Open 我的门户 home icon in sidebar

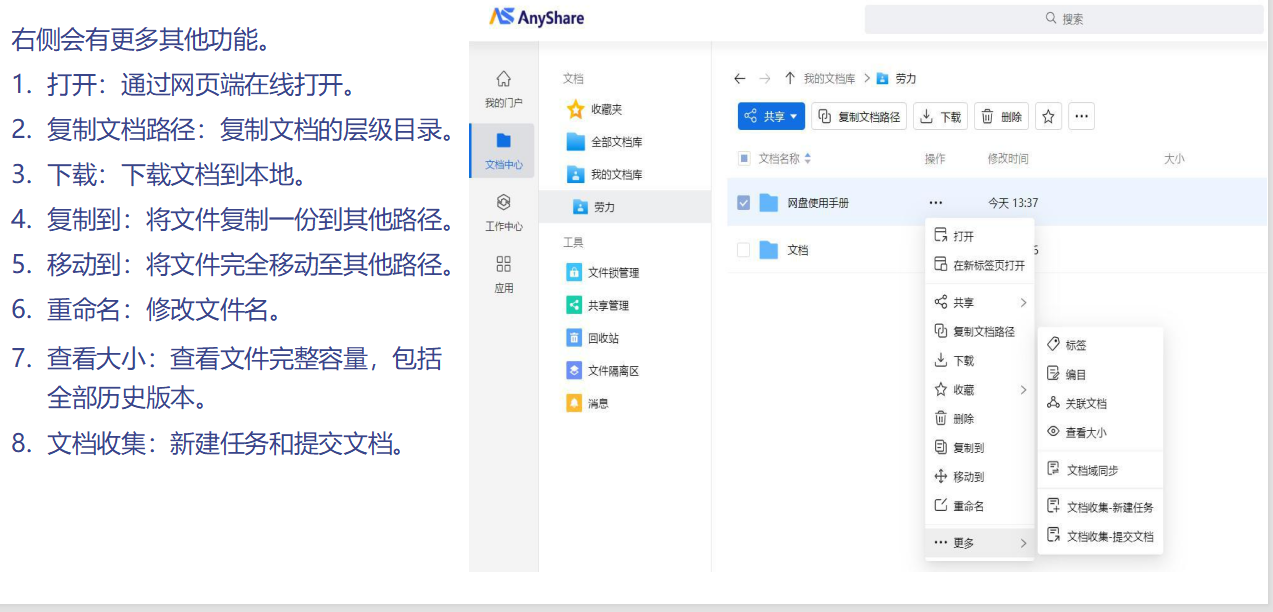pos(503,88)
